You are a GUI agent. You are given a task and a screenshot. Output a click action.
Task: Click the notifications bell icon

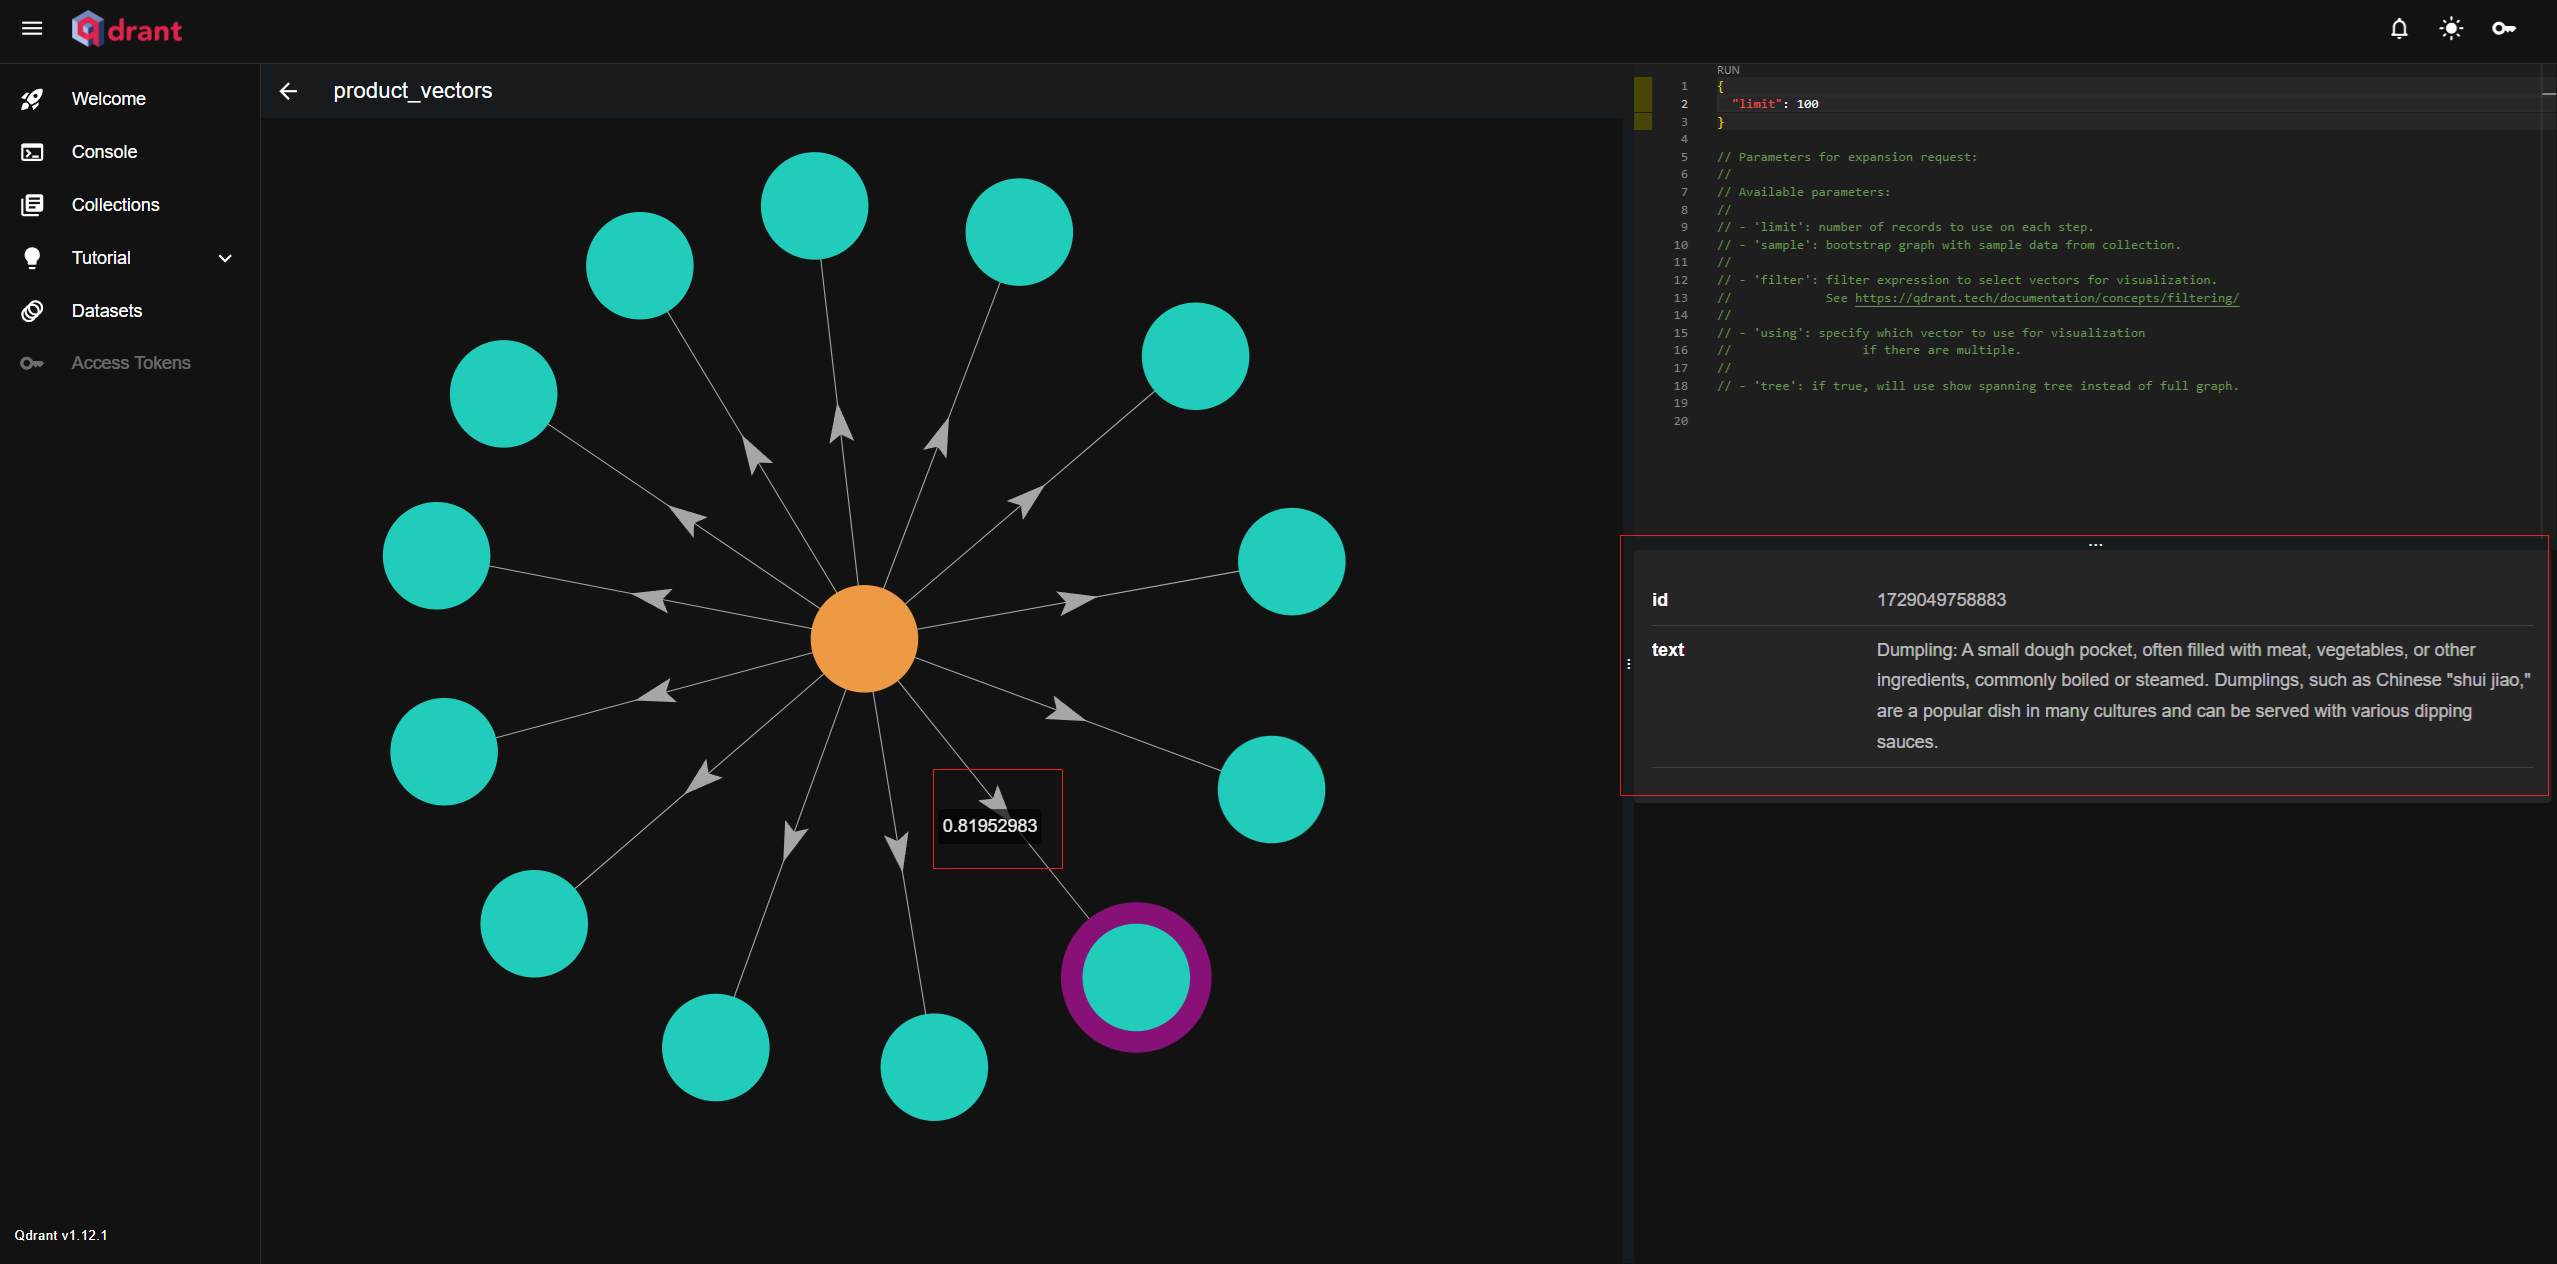(x=2399, y=28)
